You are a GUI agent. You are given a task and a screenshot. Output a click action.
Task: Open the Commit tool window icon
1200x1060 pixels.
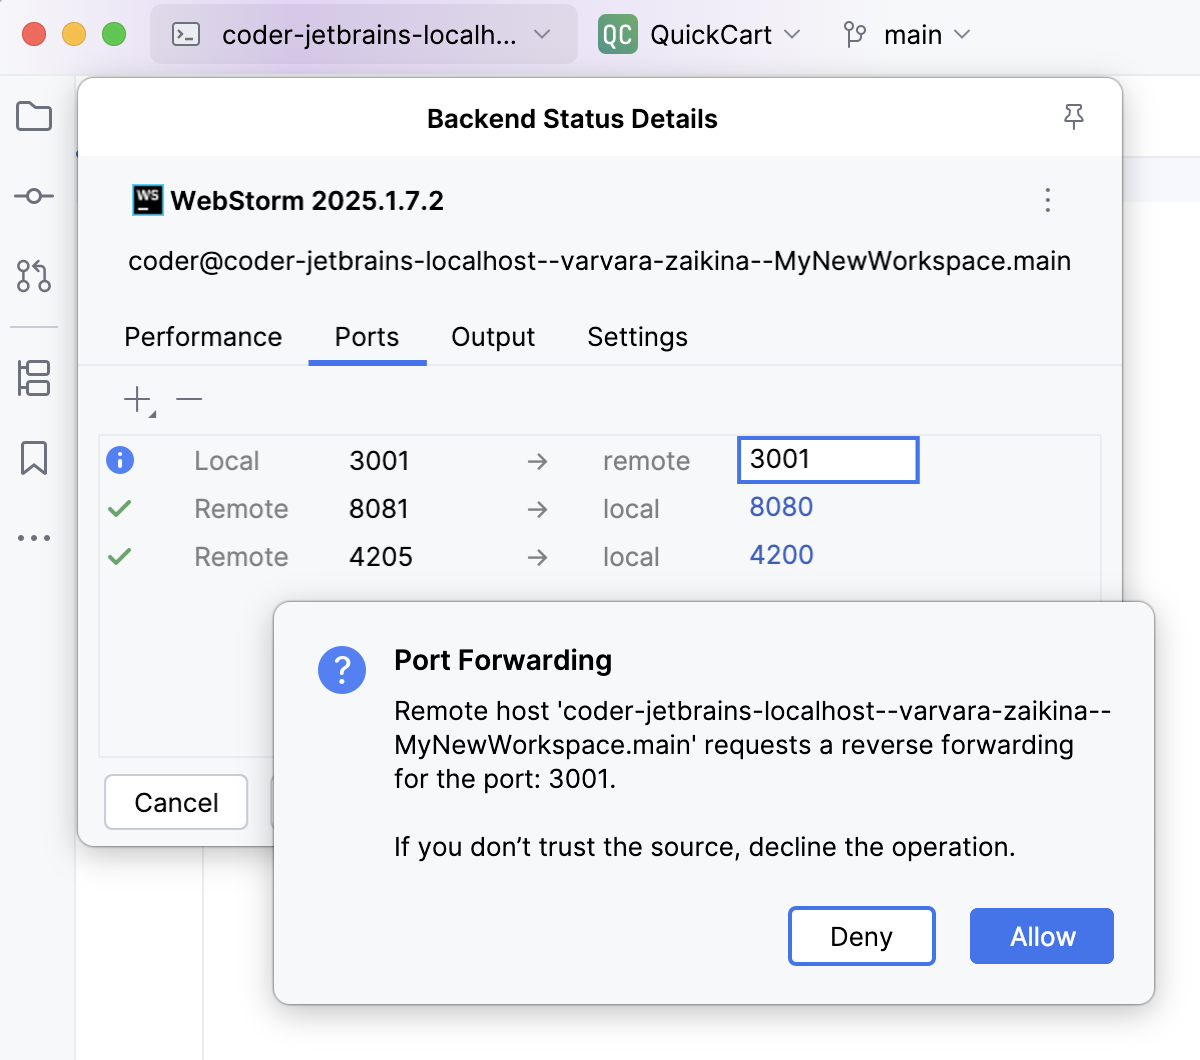click(x=34, y=196)
